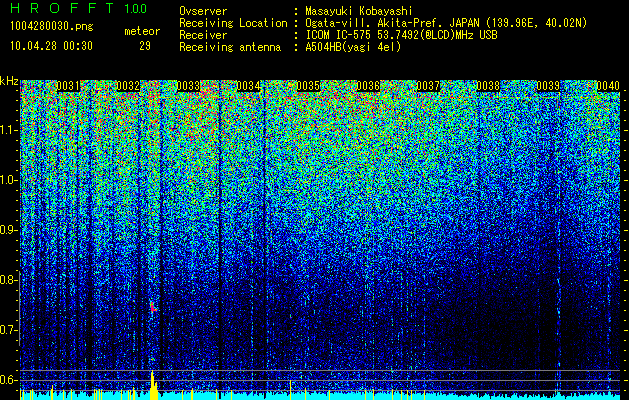Viewport: 629px width, 400px height.
Task: Click the 0039 time marker
Action: [548, 86]
